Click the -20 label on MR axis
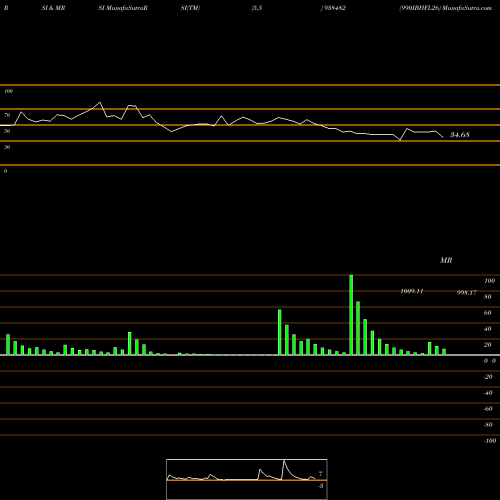The height and width of the screenshot is (500, 500). tap(488, 377)
